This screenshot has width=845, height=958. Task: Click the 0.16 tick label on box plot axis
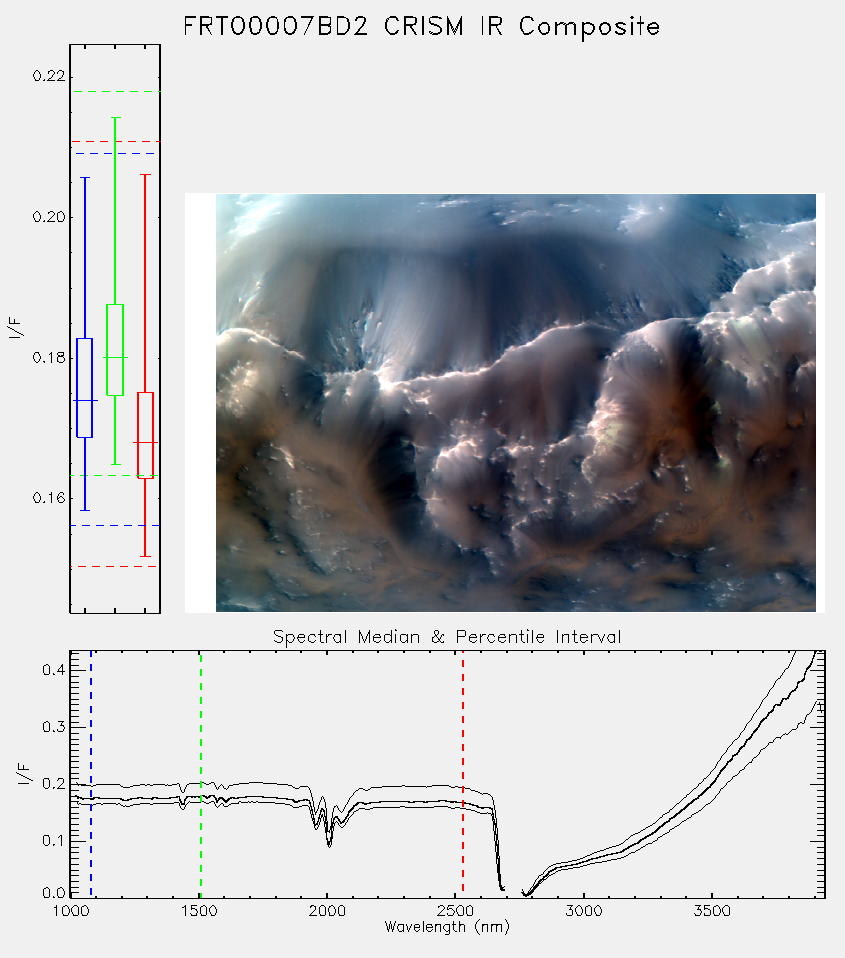pyautogui.click(x=48, y=498)
